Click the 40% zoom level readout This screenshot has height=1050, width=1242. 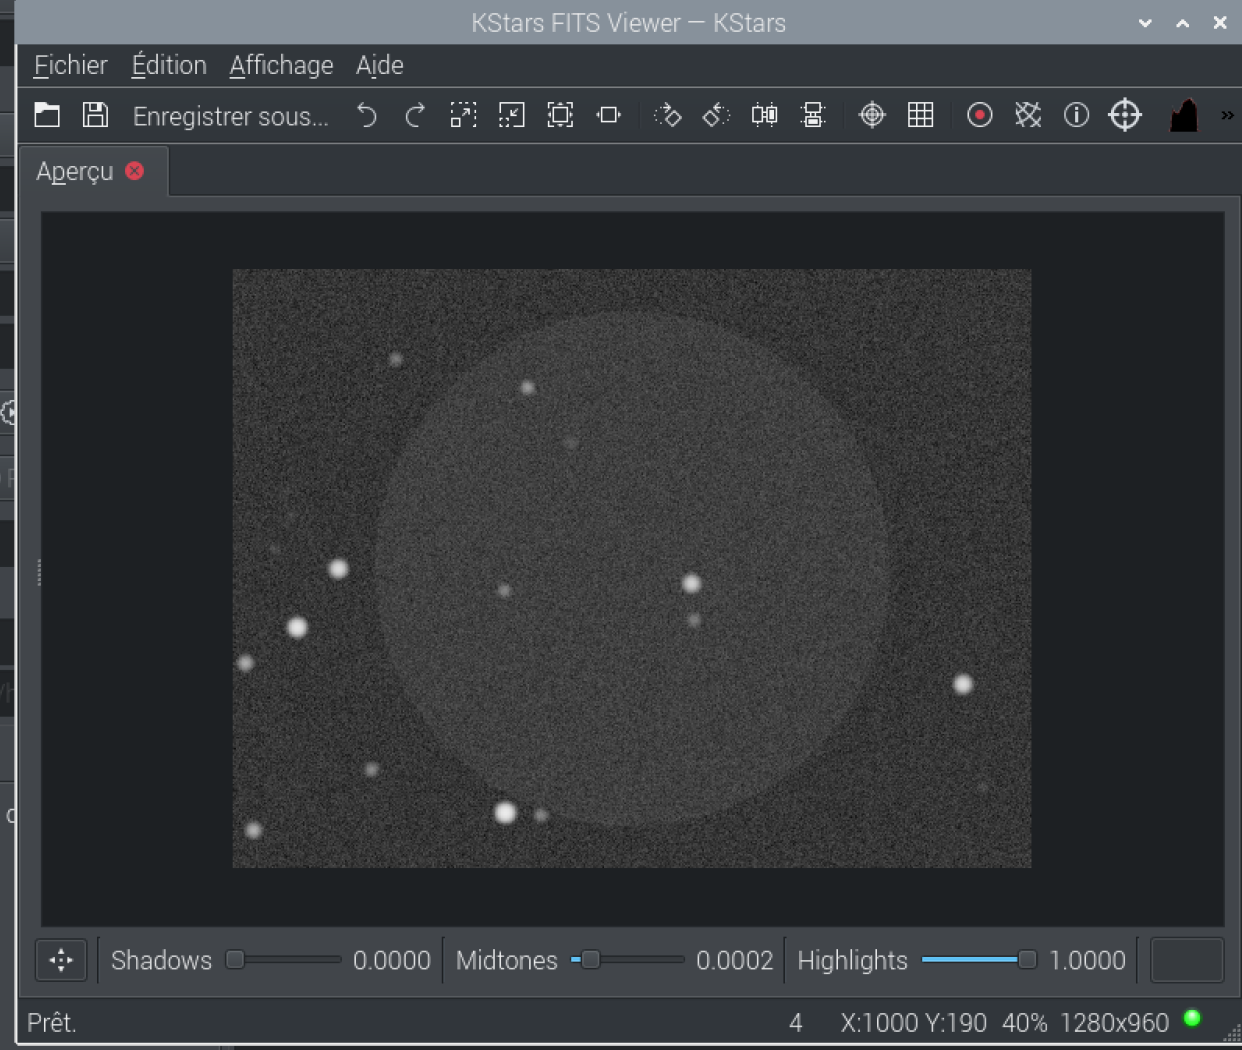click(x=1024, y=1023)
